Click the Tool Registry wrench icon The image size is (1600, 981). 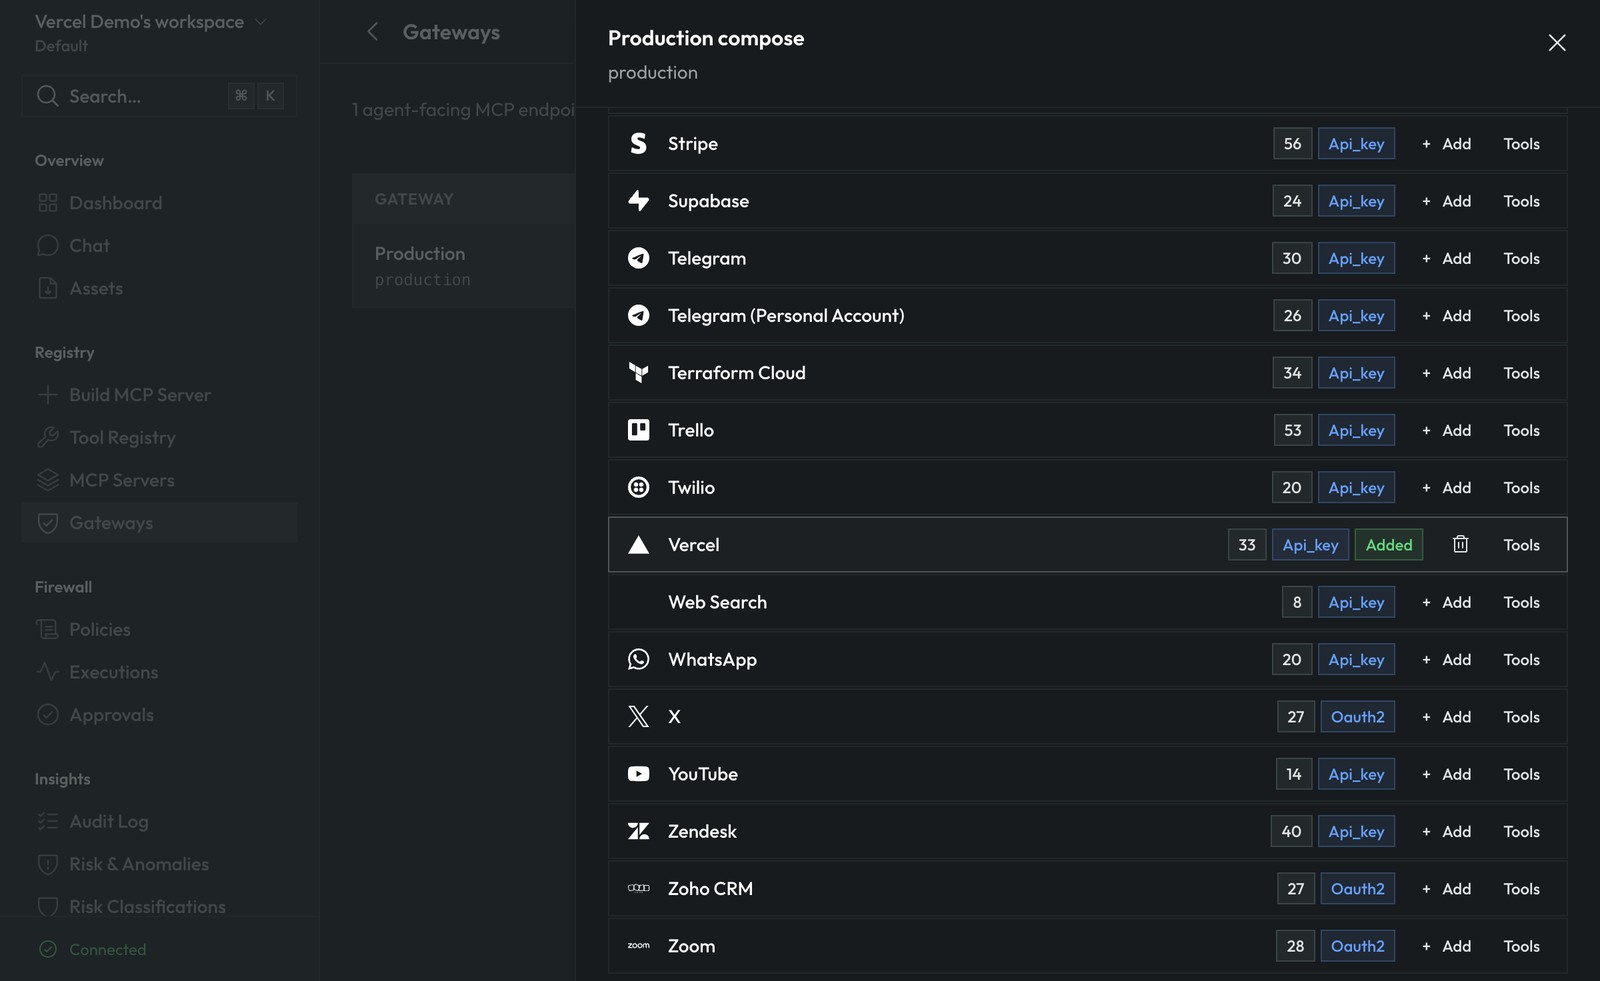pyautogui.click(x=47, y=438)
